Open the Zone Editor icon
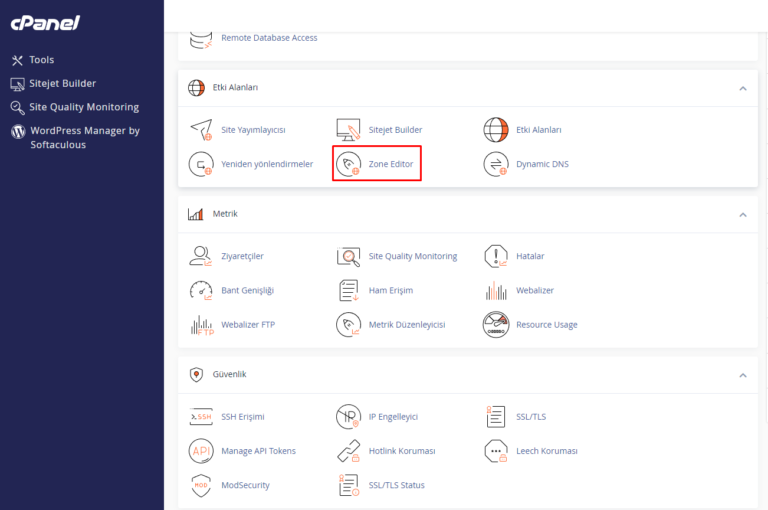The width and height of the screenshot is (768, 510). point(349,164)
